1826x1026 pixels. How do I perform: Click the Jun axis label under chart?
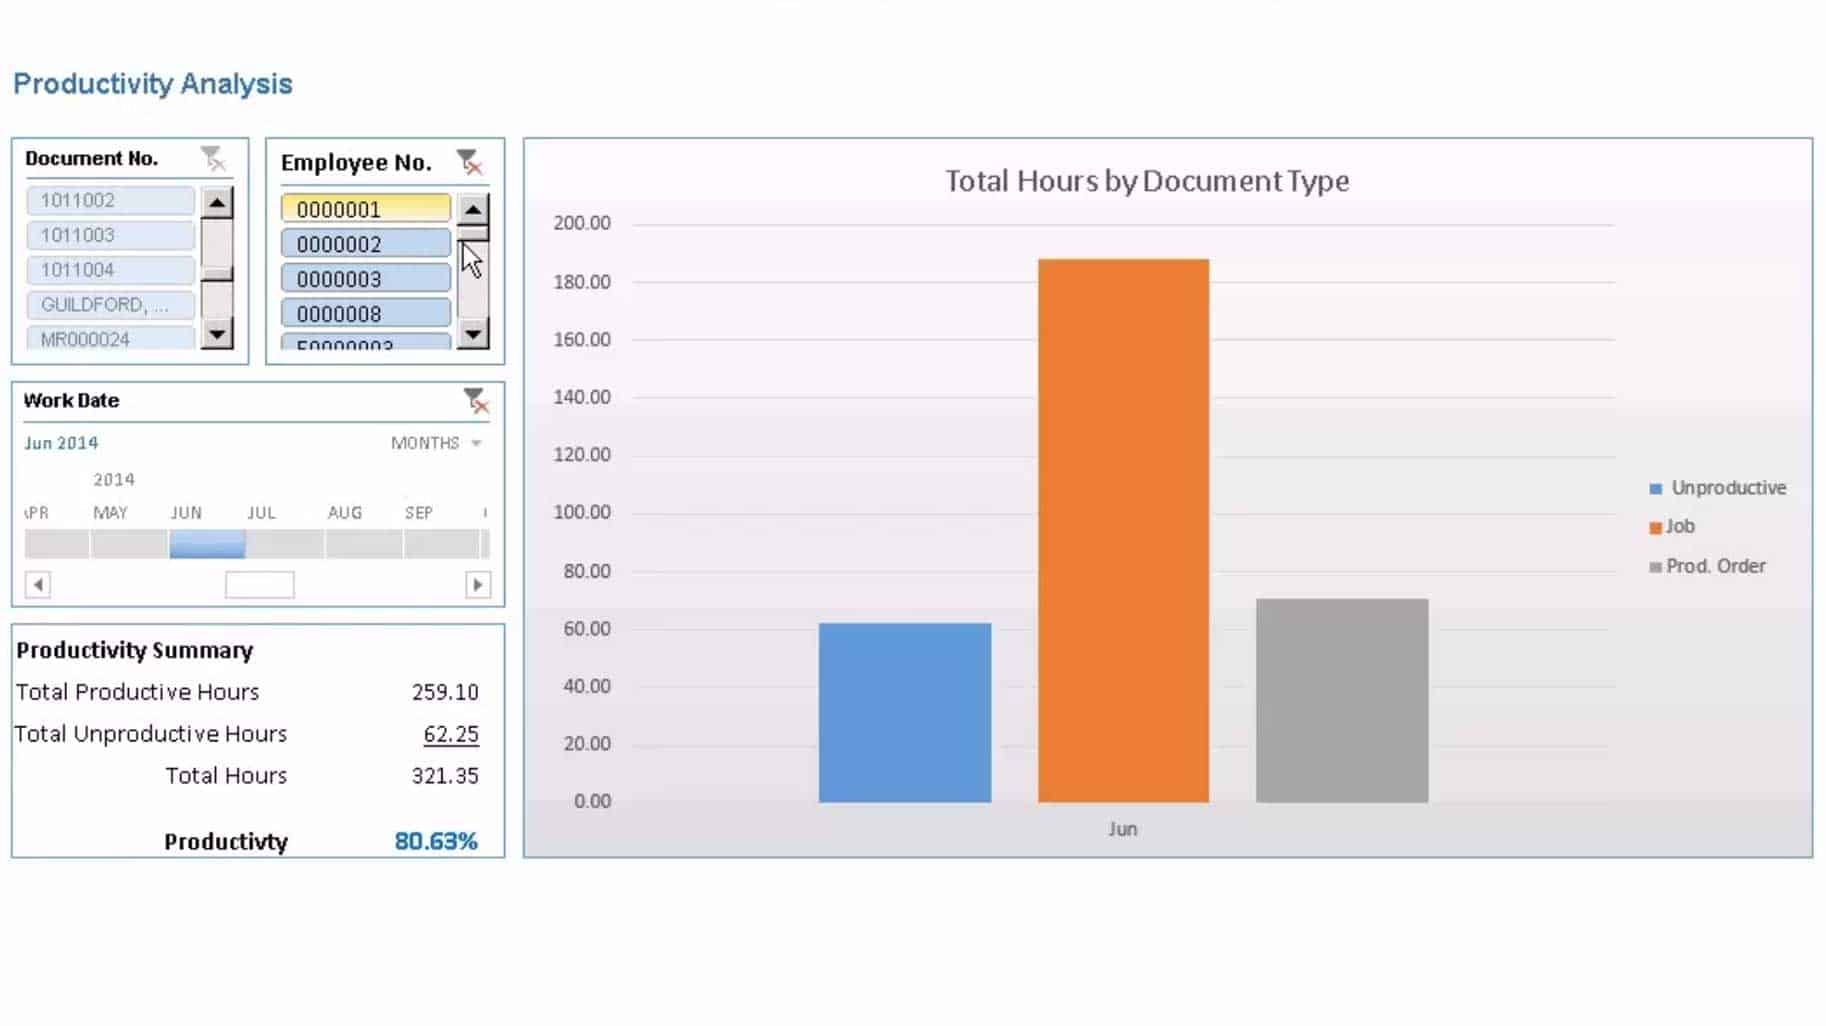click(1123, 829)
